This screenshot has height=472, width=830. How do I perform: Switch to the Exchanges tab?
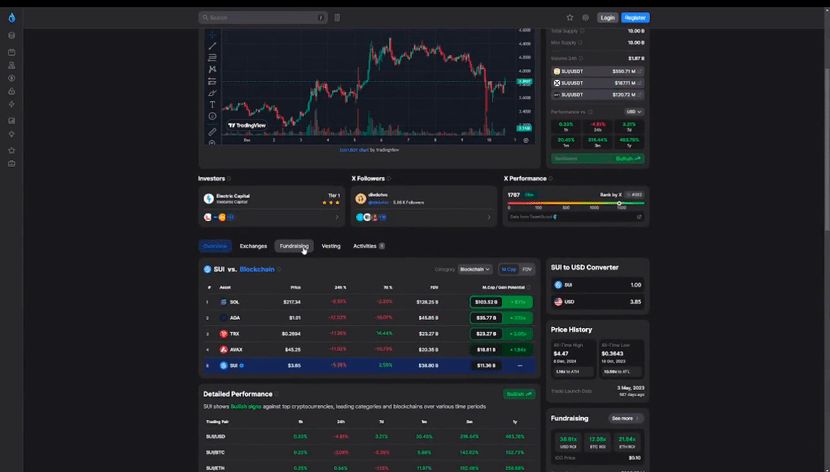click(253, 246)
